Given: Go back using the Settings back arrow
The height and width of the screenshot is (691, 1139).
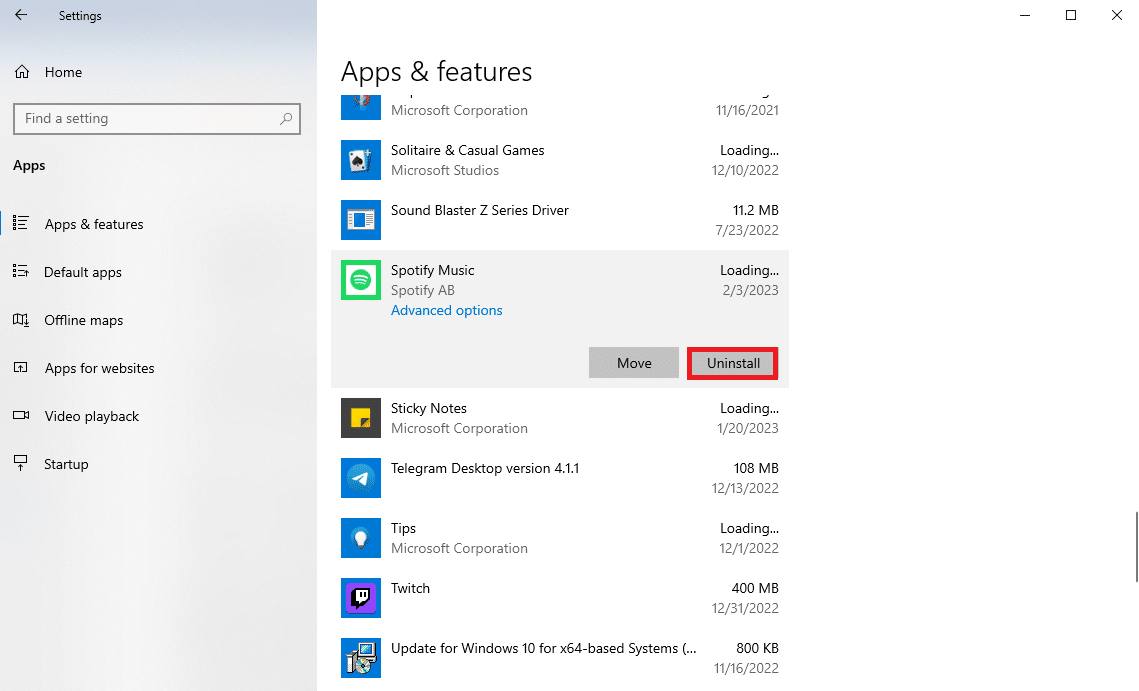Looking at the screenshot, I should [x=21, y=15].
